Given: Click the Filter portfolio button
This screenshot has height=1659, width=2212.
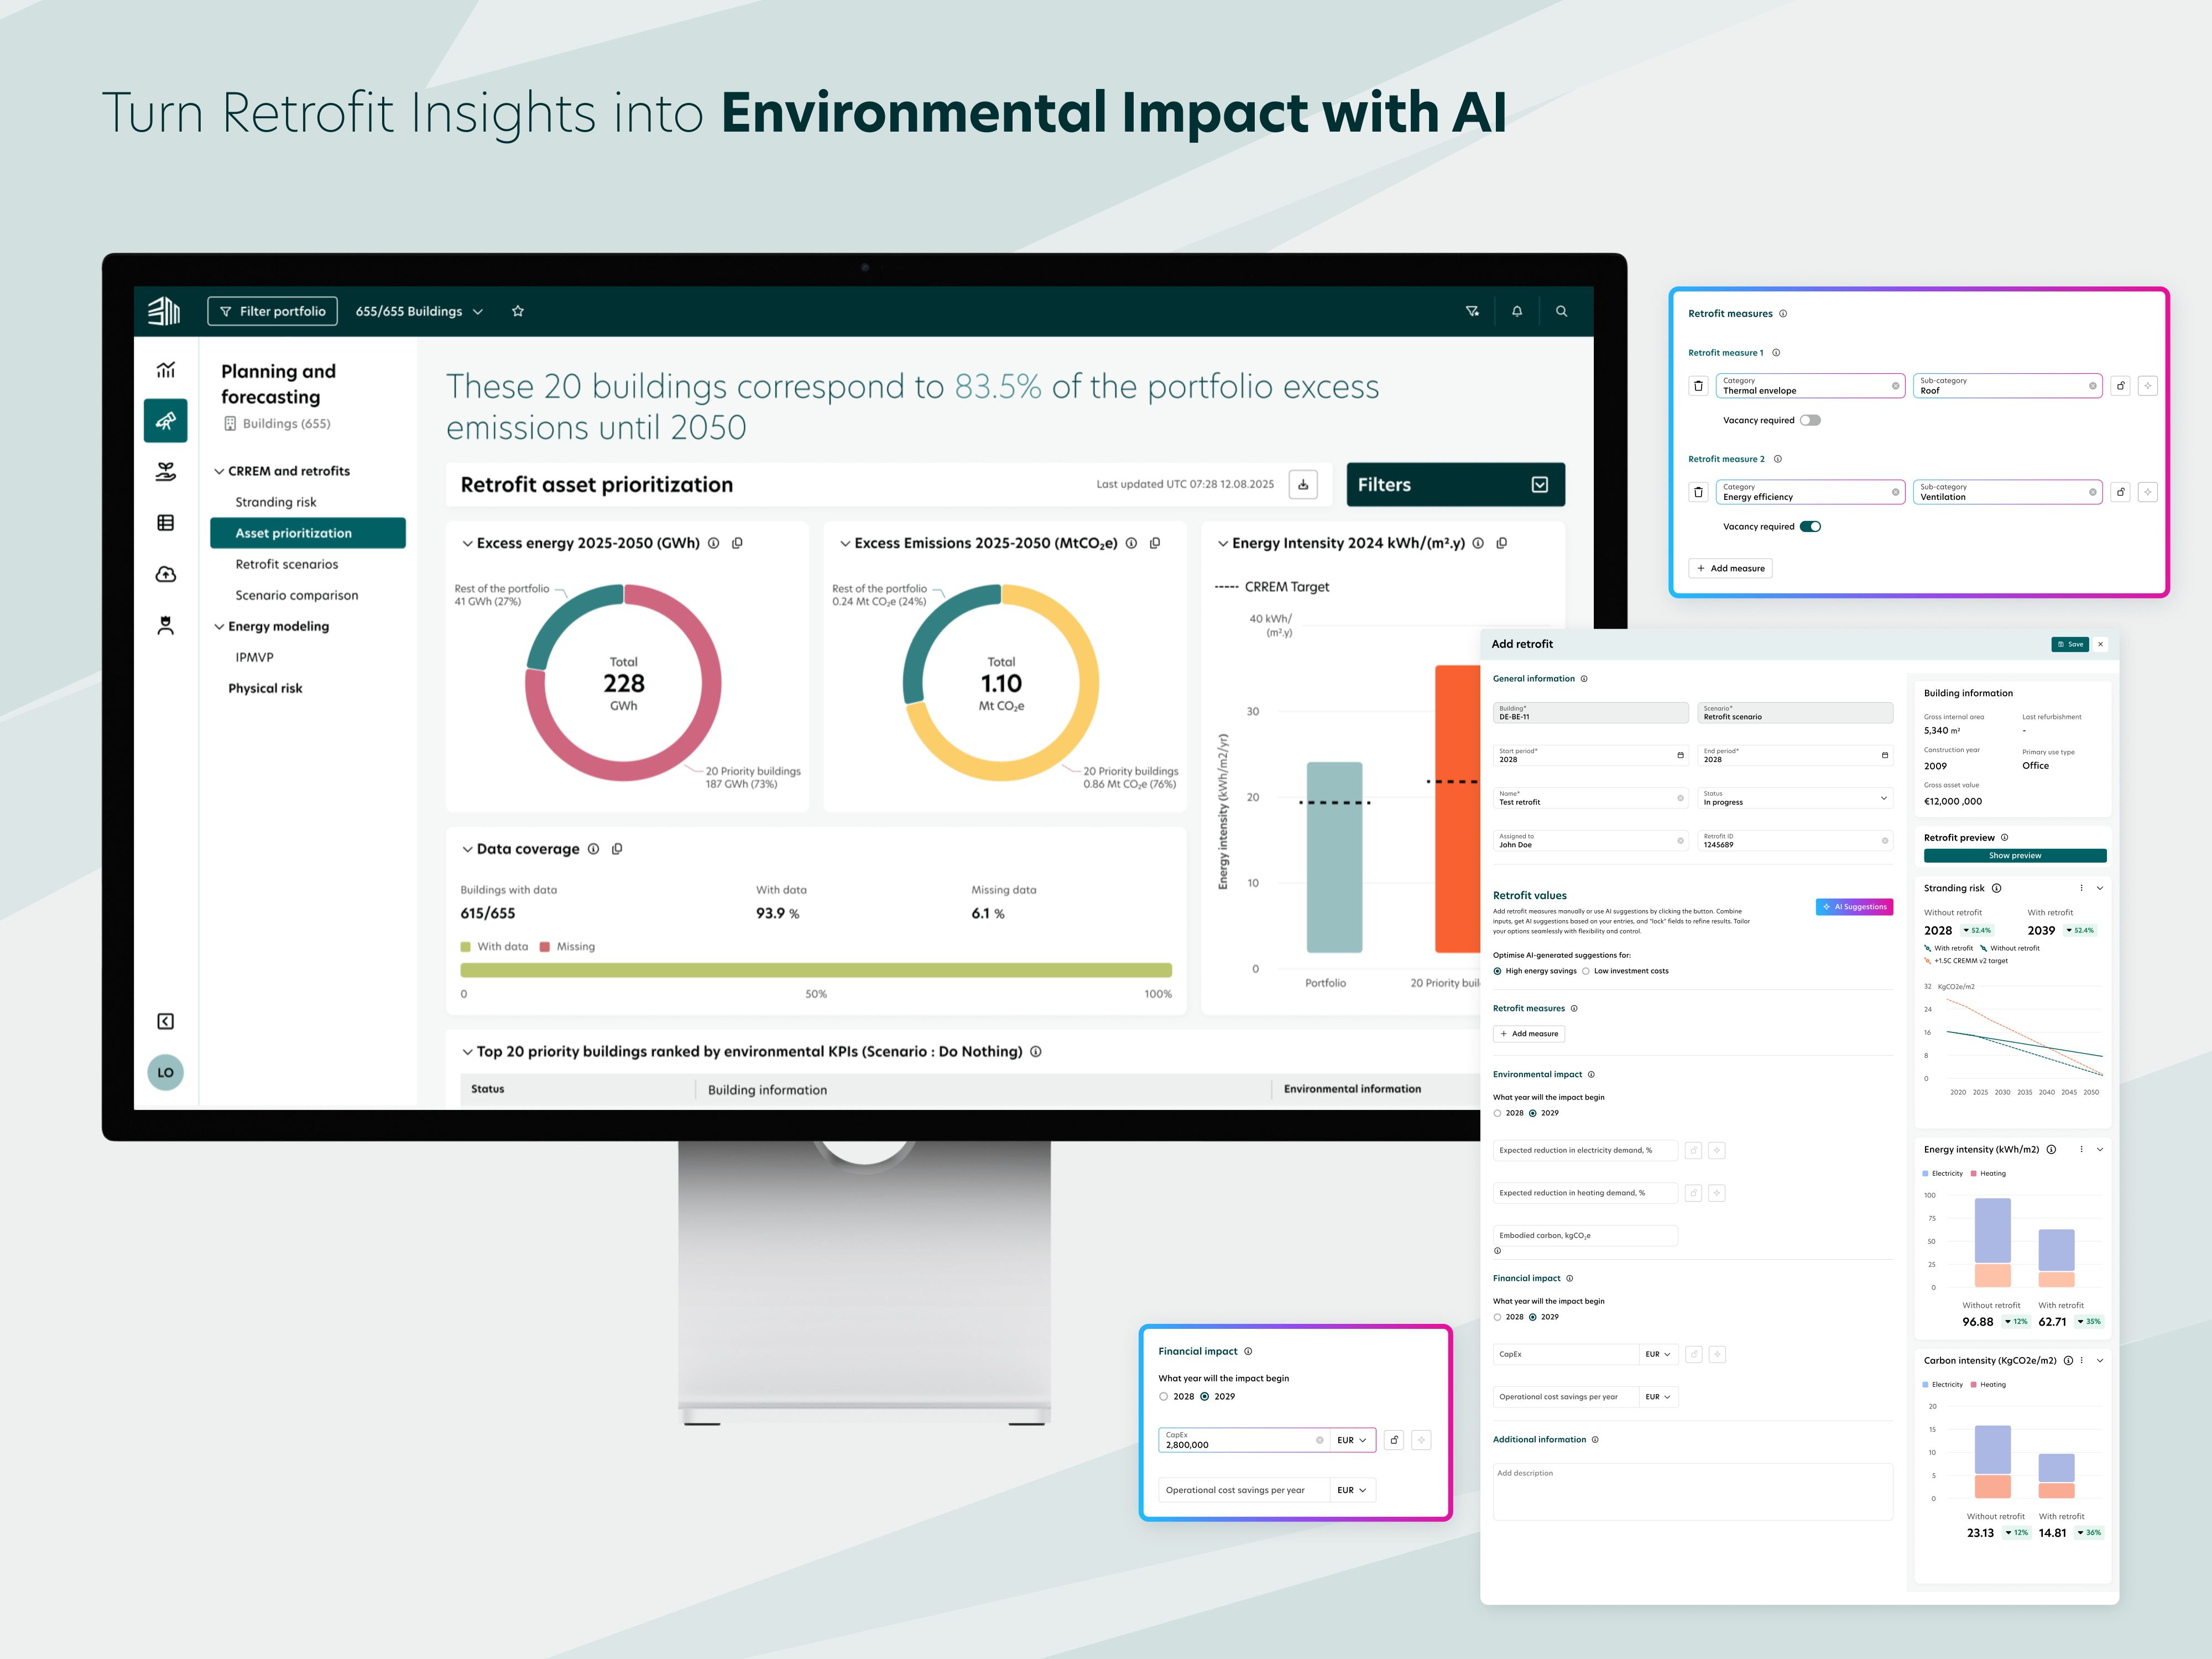Looking at the screenshot, I should pyautogui.click(x=272, y=311).
